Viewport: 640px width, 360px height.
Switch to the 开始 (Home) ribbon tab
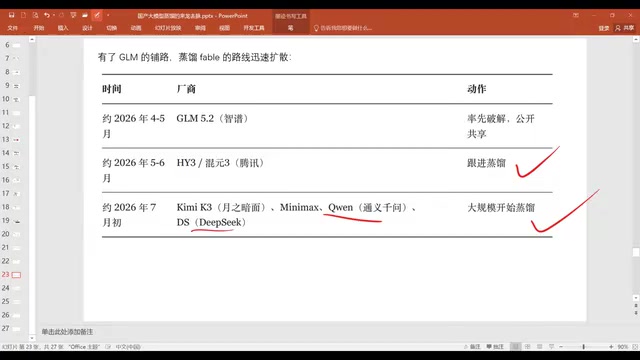coord(39,28)
